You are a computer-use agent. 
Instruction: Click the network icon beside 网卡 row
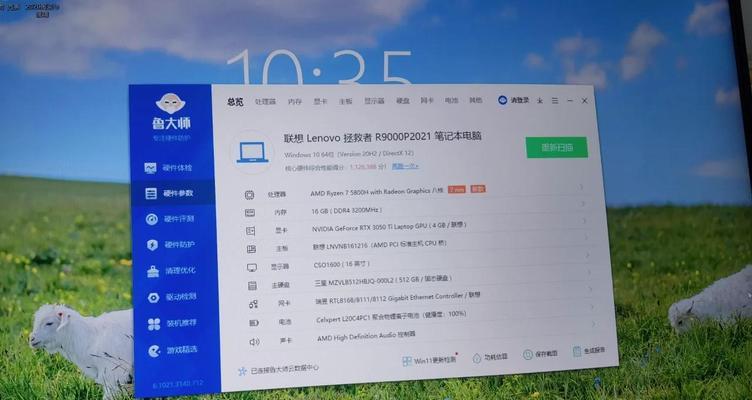pyautogui.click(x=253, y=304)
